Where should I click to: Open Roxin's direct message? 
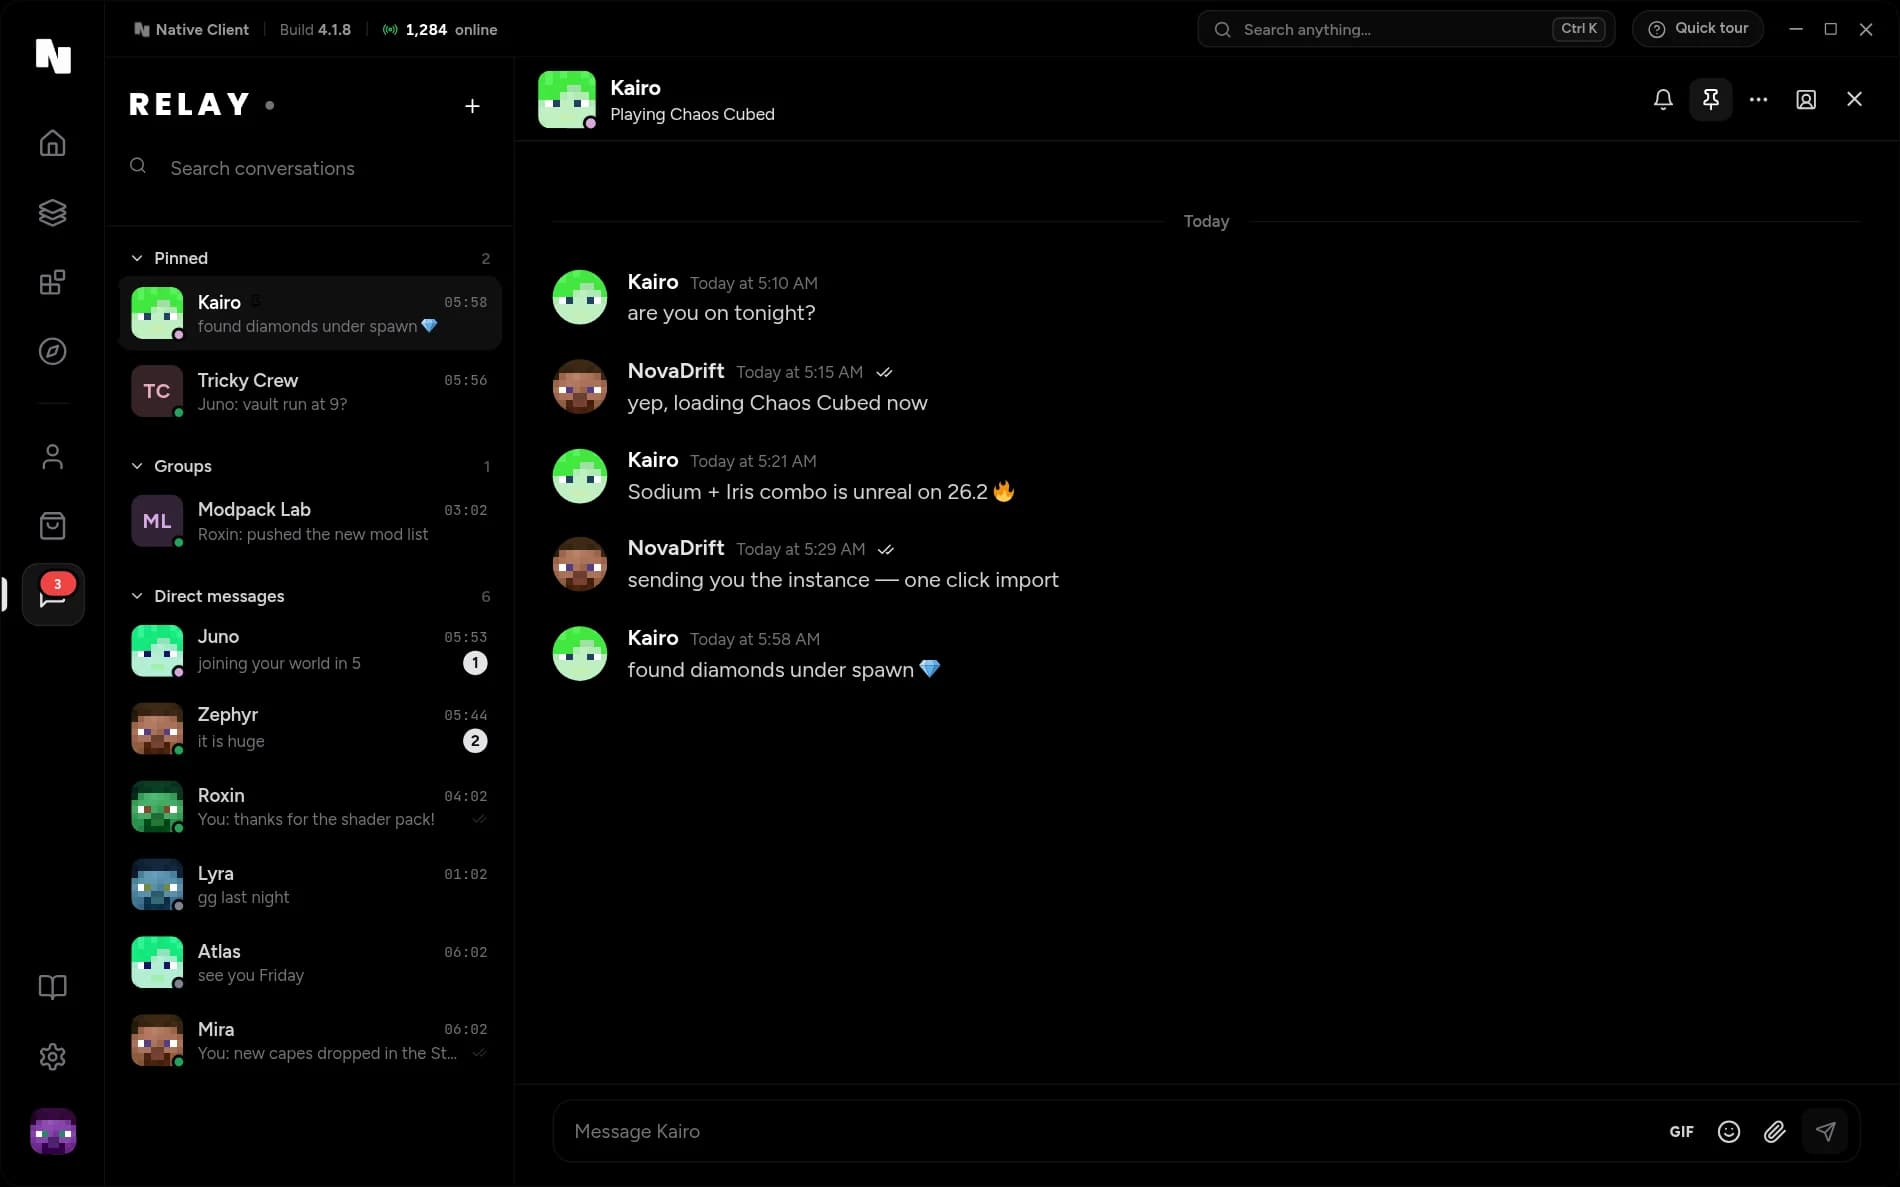coord(310,806)
